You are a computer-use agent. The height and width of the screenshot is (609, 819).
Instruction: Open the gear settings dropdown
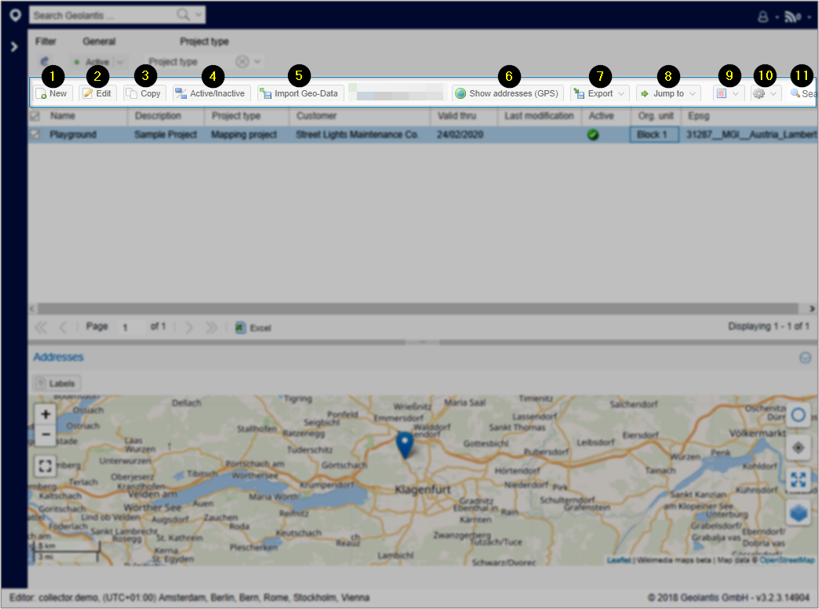(x=765, y=93)
